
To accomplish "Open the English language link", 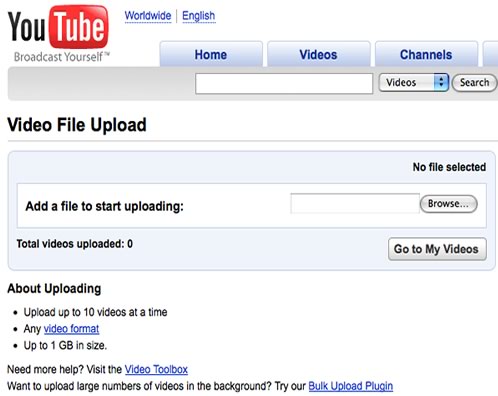I will pos(199,16).
